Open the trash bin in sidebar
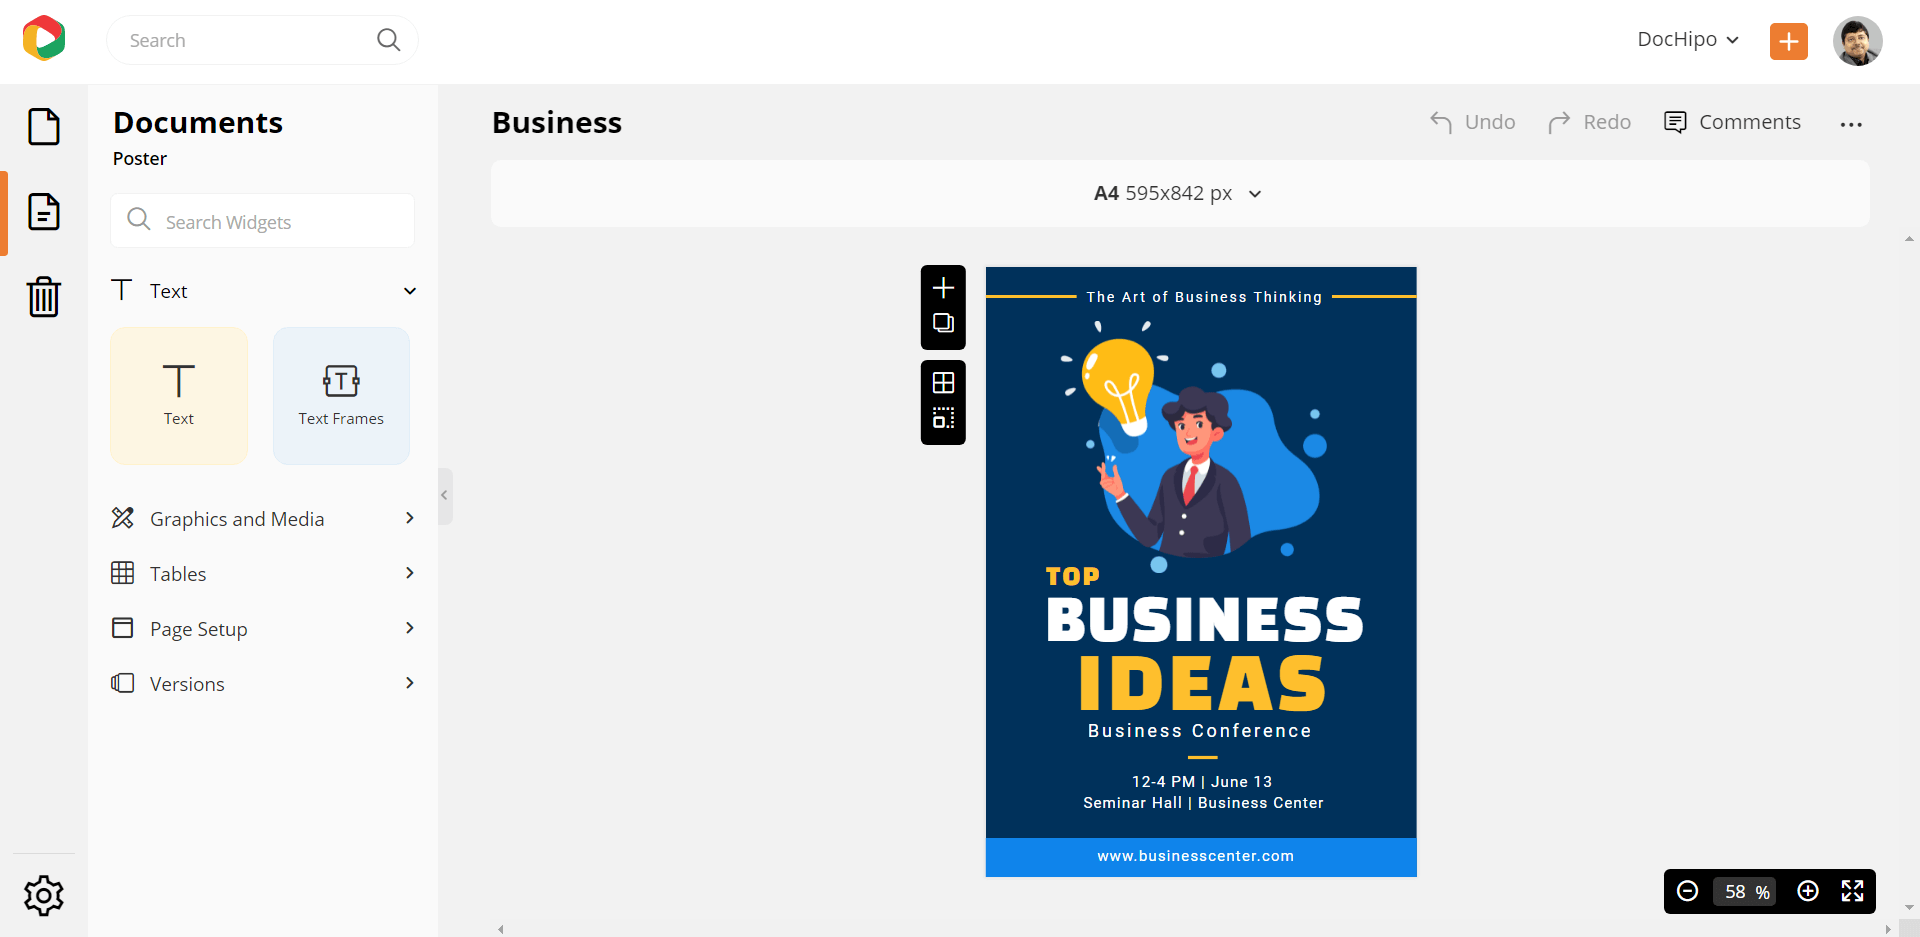The width and height of the screenshot is (1920, 937). (x=44, y=297)
